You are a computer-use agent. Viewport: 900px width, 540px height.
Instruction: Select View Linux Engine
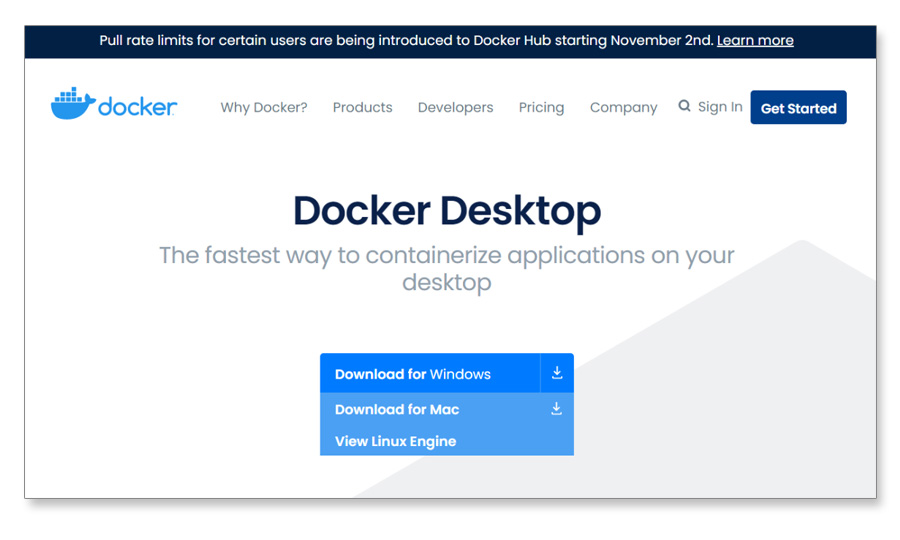coord(395,441)
